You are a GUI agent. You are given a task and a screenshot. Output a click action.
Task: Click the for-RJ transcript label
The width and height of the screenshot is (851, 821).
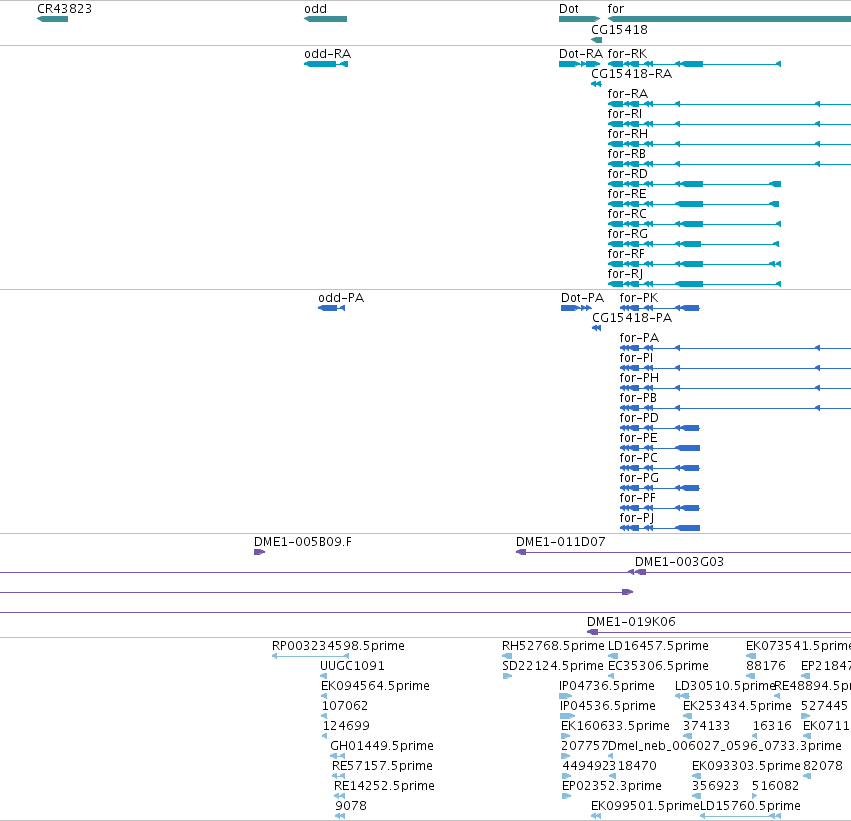pyautogui.click(x=625, y=274)
